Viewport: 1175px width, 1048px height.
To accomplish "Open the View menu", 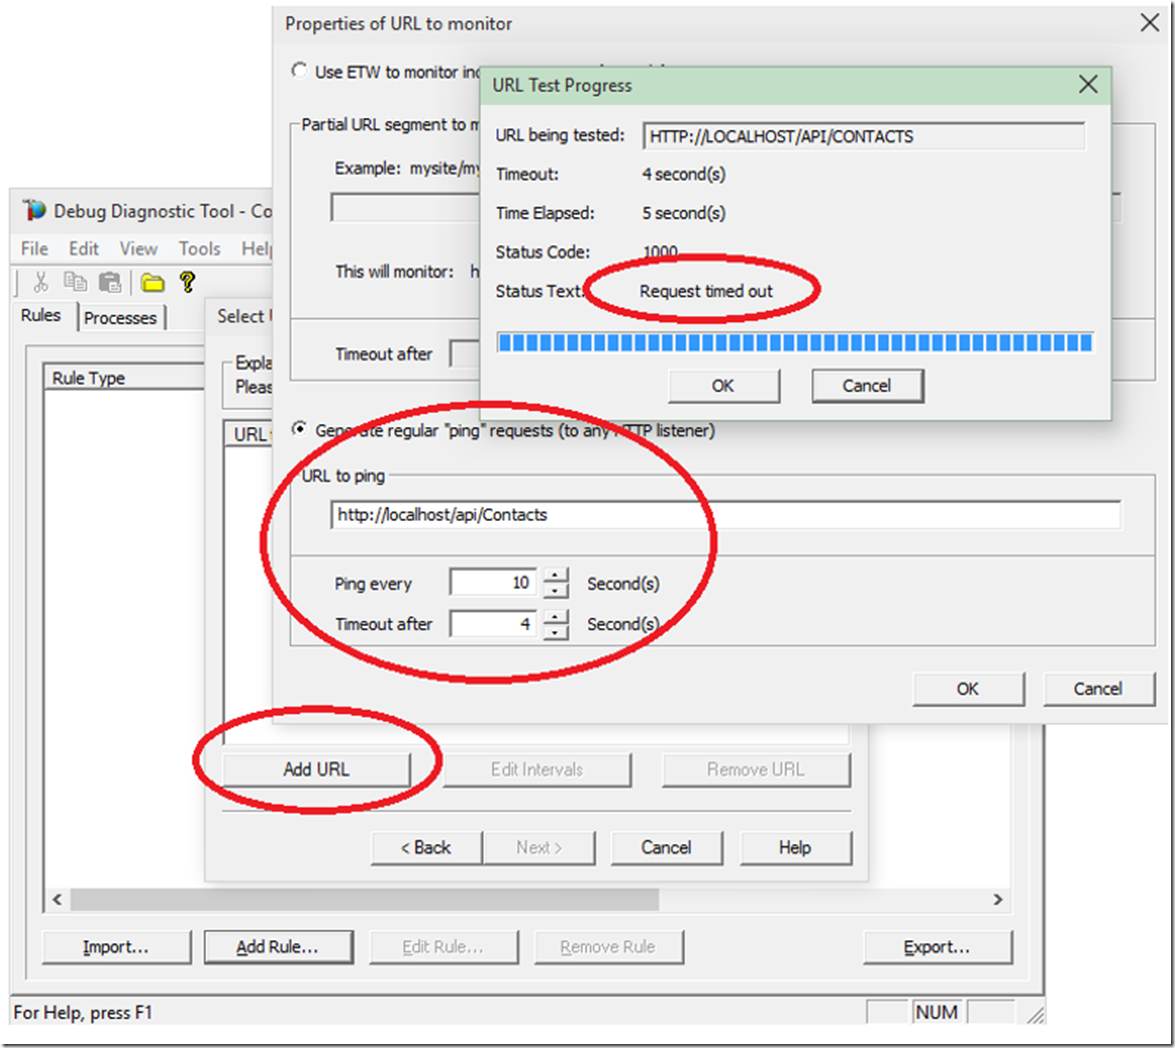I will pos(139,249).
